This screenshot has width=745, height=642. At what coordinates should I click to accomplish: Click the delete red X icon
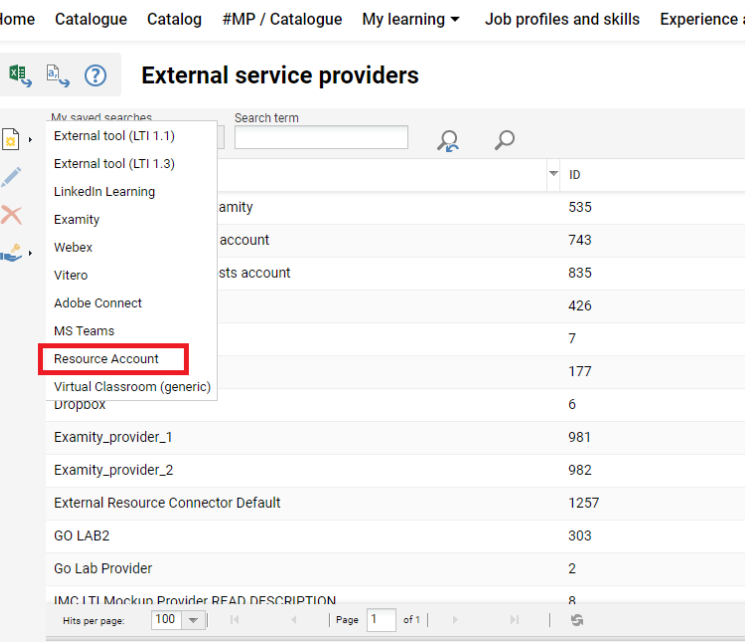click(x=11, y=215)
